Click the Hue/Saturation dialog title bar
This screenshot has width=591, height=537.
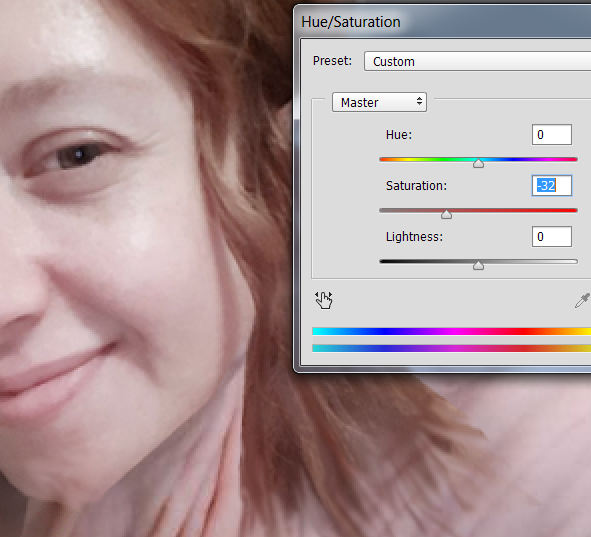tap(442, 21)
